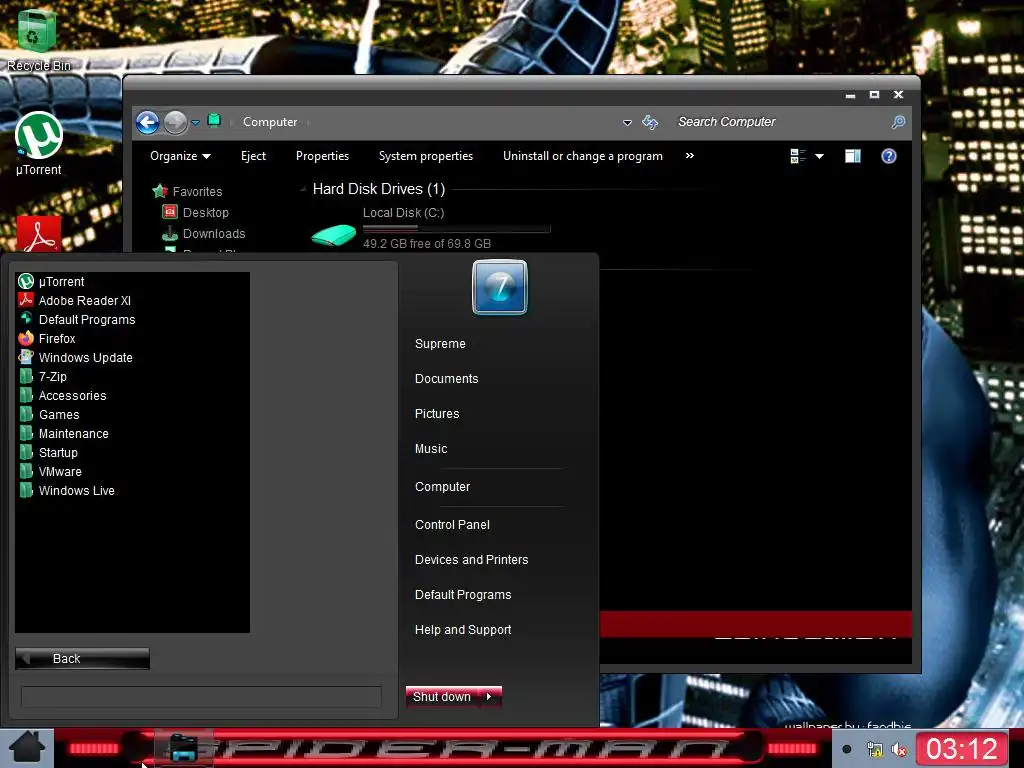This screenshot has height=768, width=1024.
Task: Change the view with the views icon
Action: click(x=798, y=156)
